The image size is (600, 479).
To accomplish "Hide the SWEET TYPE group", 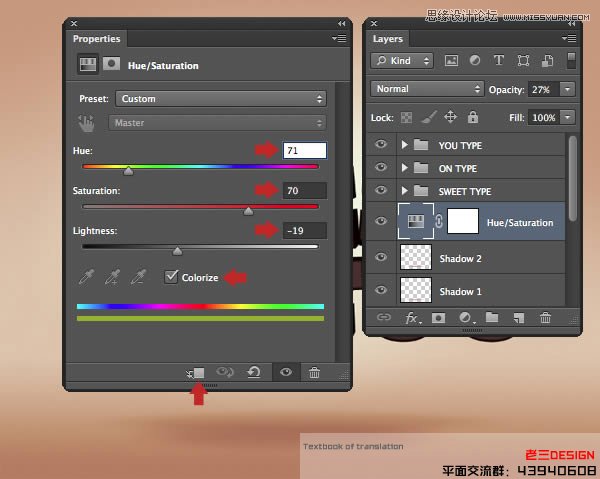I will tap(381, 190).
